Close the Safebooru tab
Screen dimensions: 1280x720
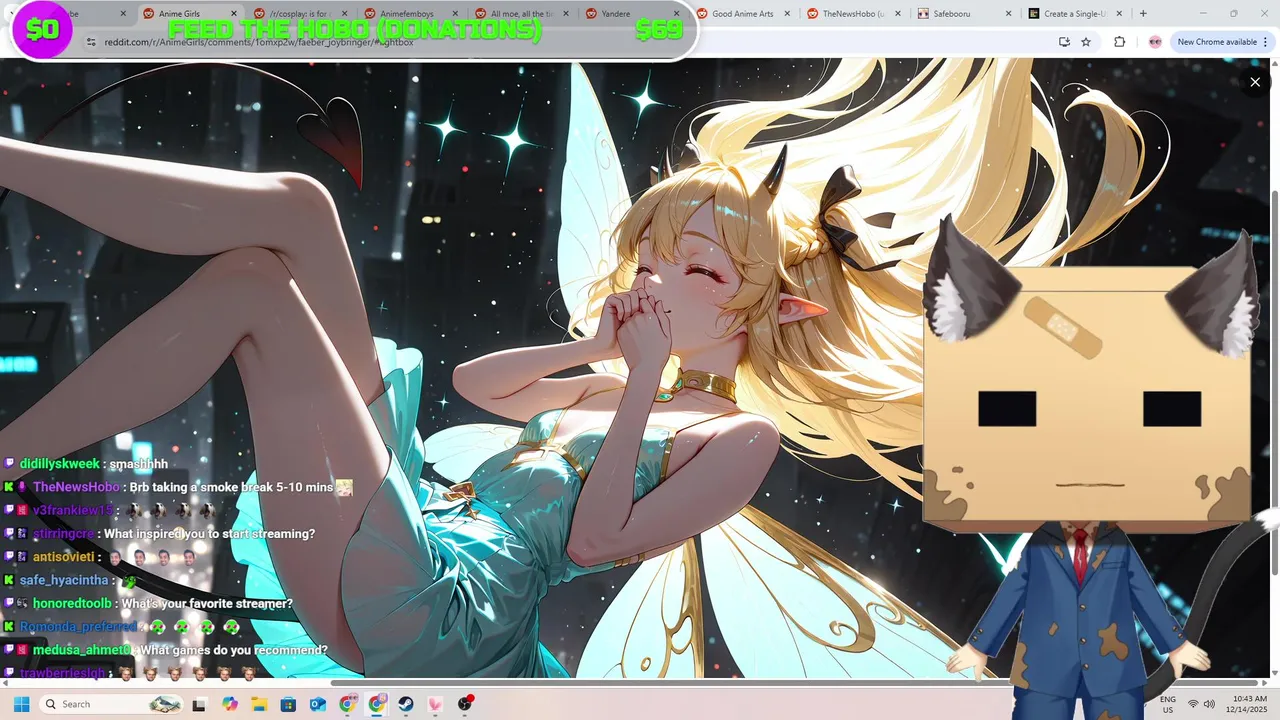tap(1008, 14)
